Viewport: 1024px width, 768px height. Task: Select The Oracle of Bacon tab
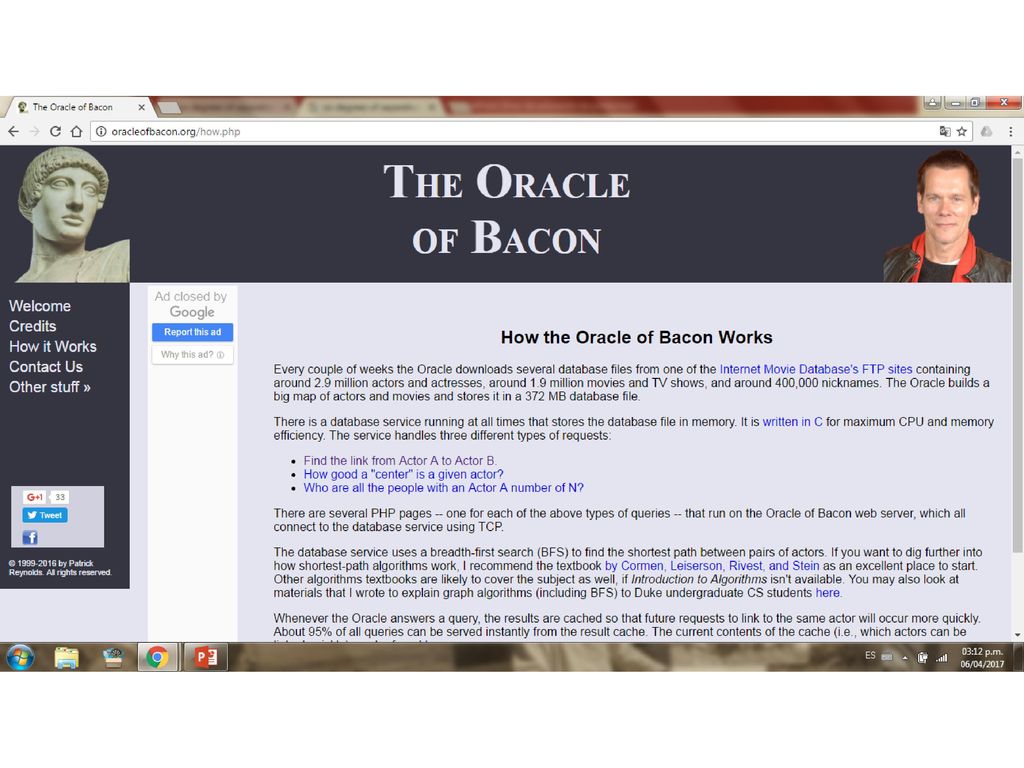pos(77,107)
